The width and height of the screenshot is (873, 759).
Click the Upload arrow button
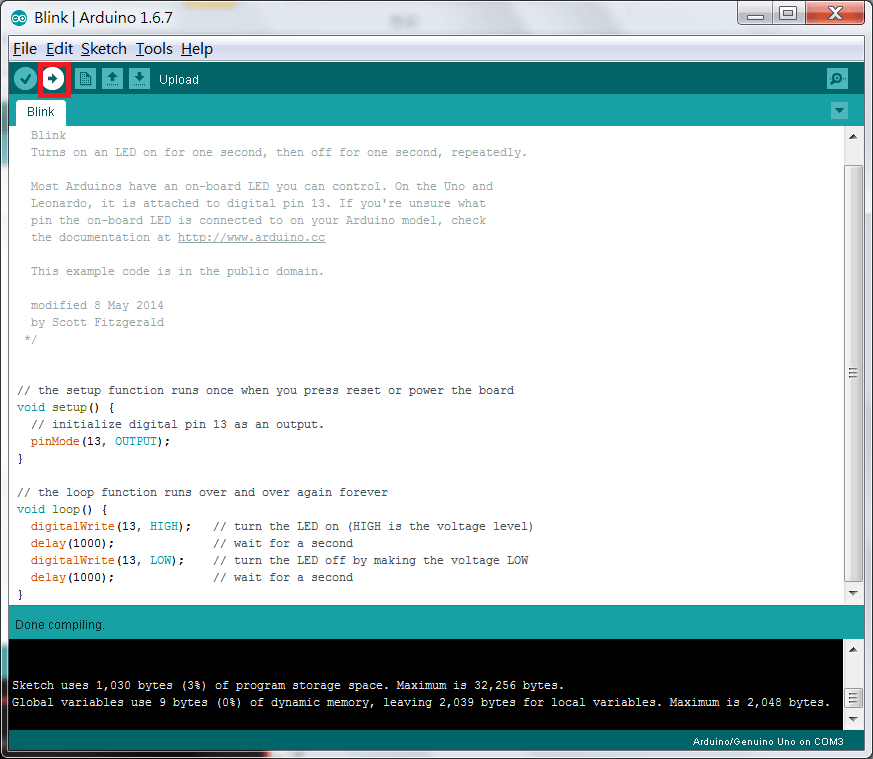[53, 79]
